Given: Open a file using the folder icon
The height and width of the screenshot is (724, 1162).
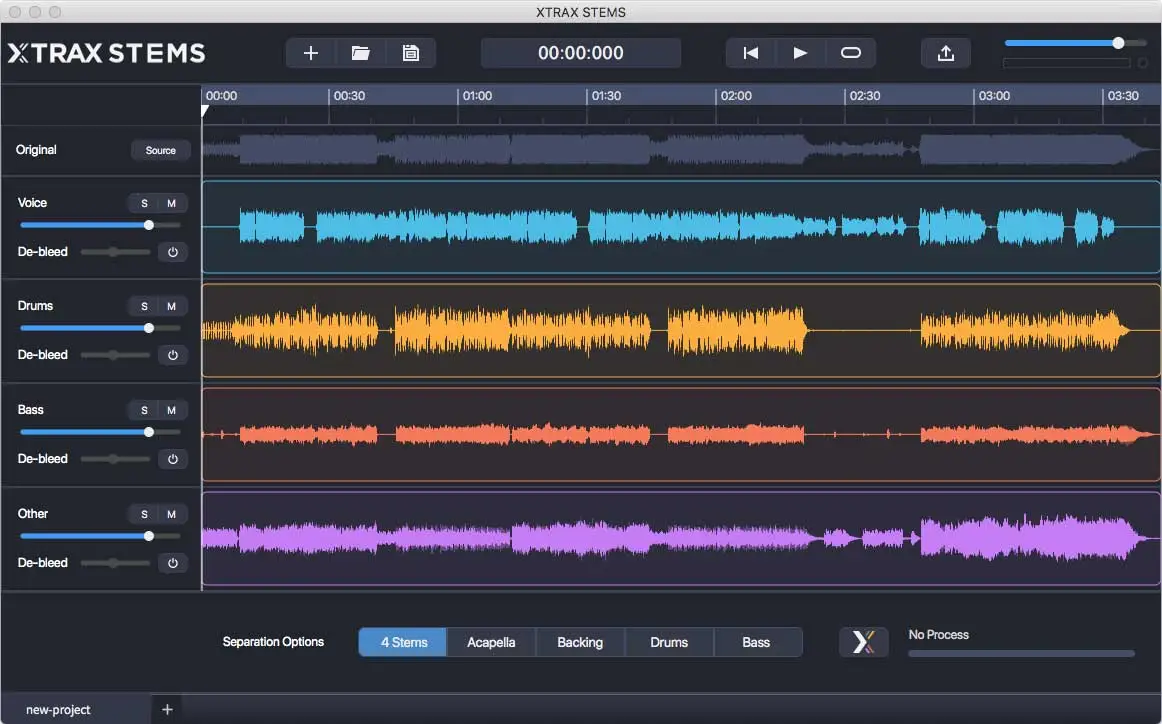Looking at the screenshot, I should coord(360,52).
